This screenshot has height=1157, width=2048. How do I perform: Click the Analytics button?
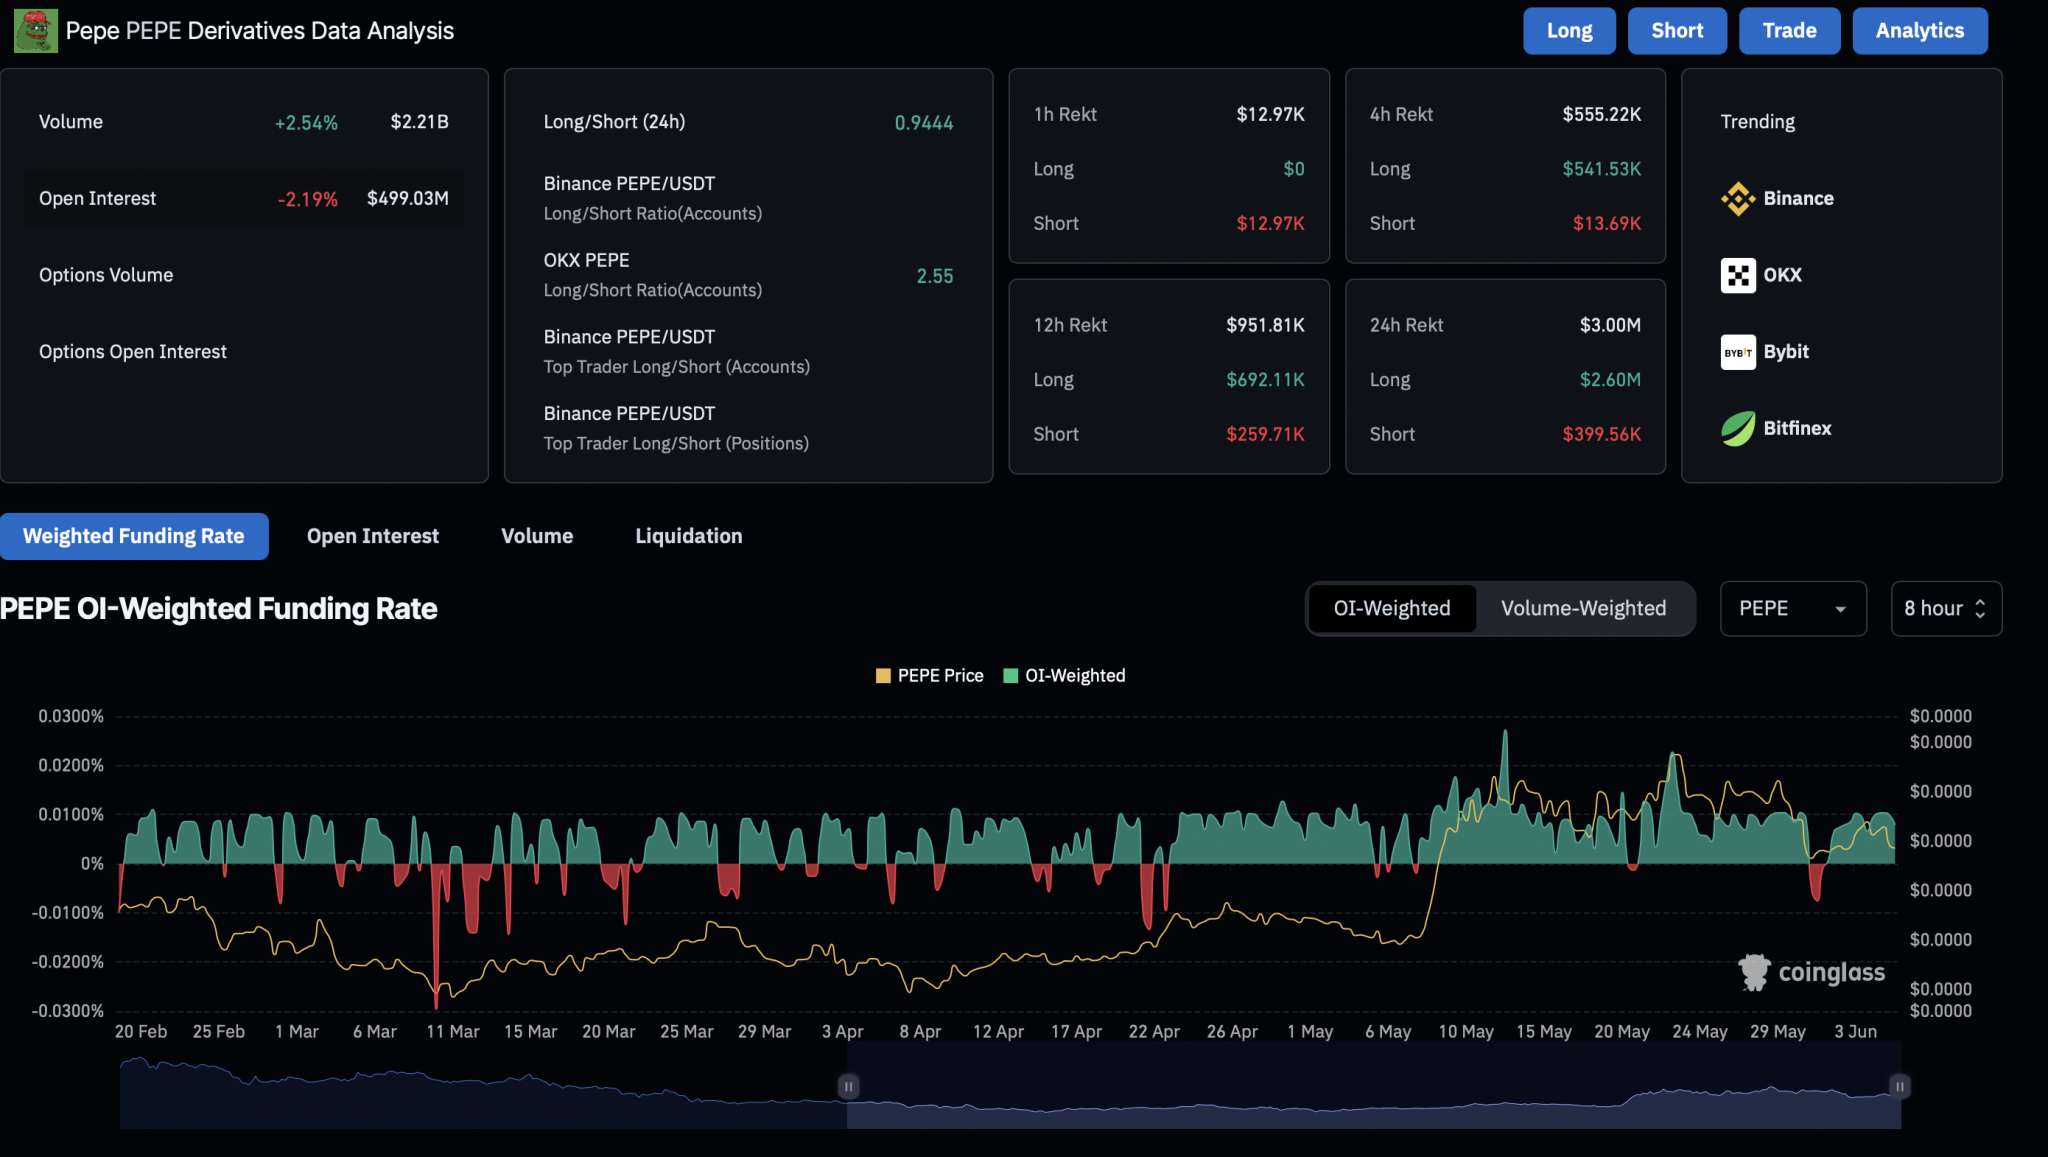coord(1919,31)
